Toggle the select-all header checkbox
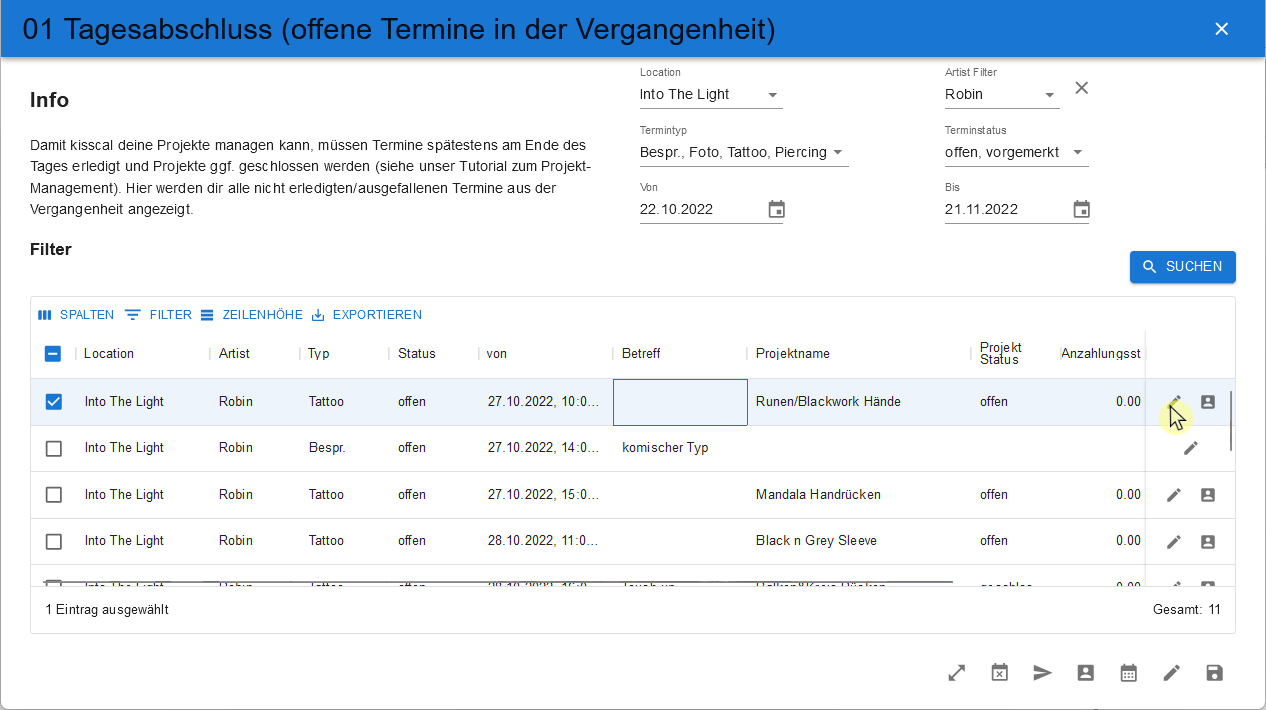 (54, 353)
